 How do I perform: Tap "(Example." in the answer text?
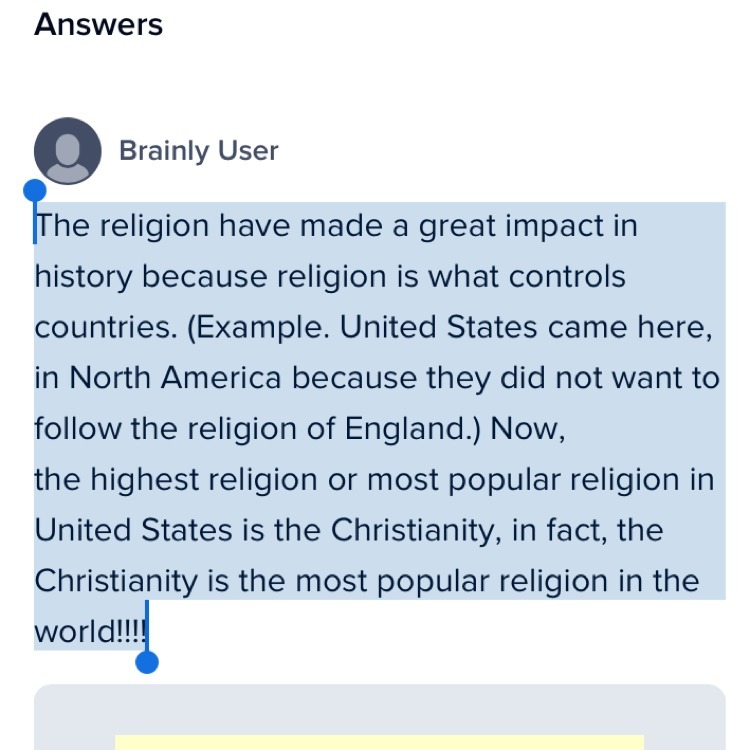[x=258, y=328]
